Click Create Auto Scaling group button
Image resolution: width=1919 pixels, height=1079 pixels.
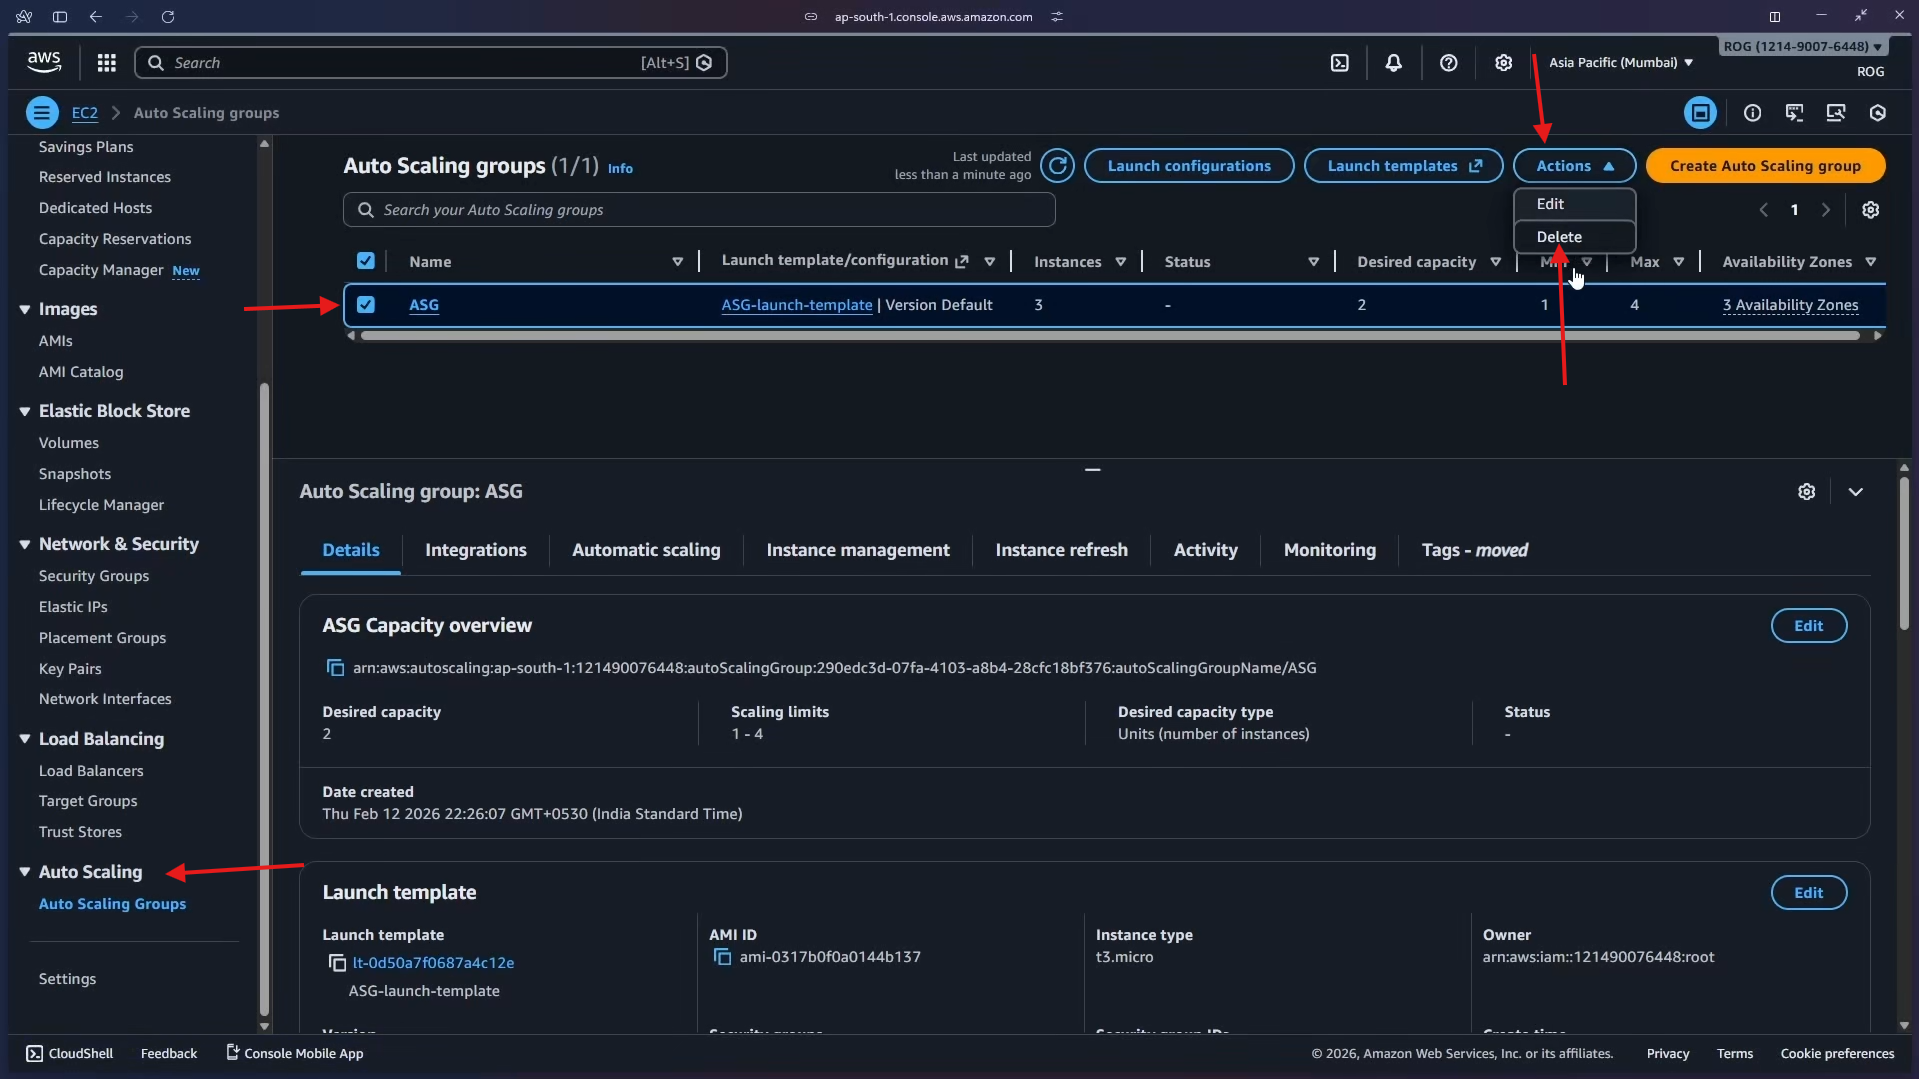tap(1765, 165)
